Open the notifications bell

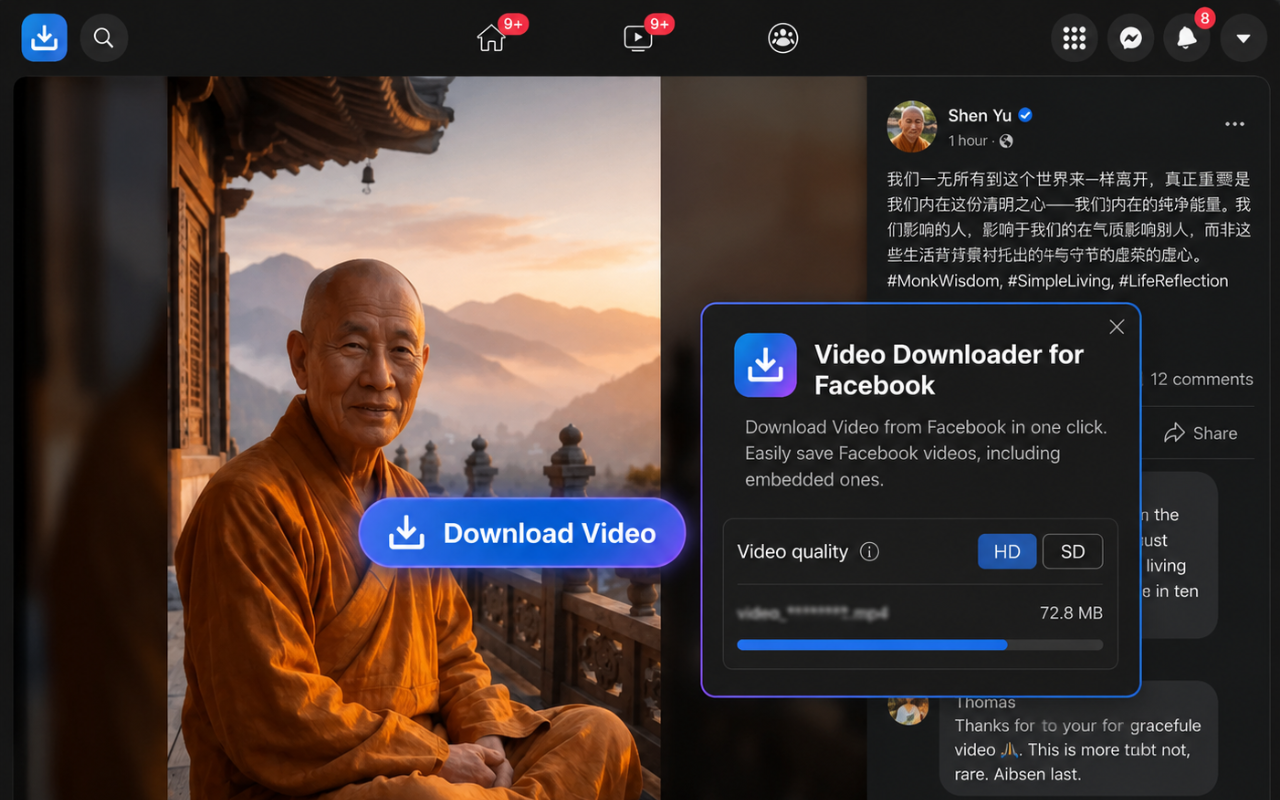coord(1187,38)
